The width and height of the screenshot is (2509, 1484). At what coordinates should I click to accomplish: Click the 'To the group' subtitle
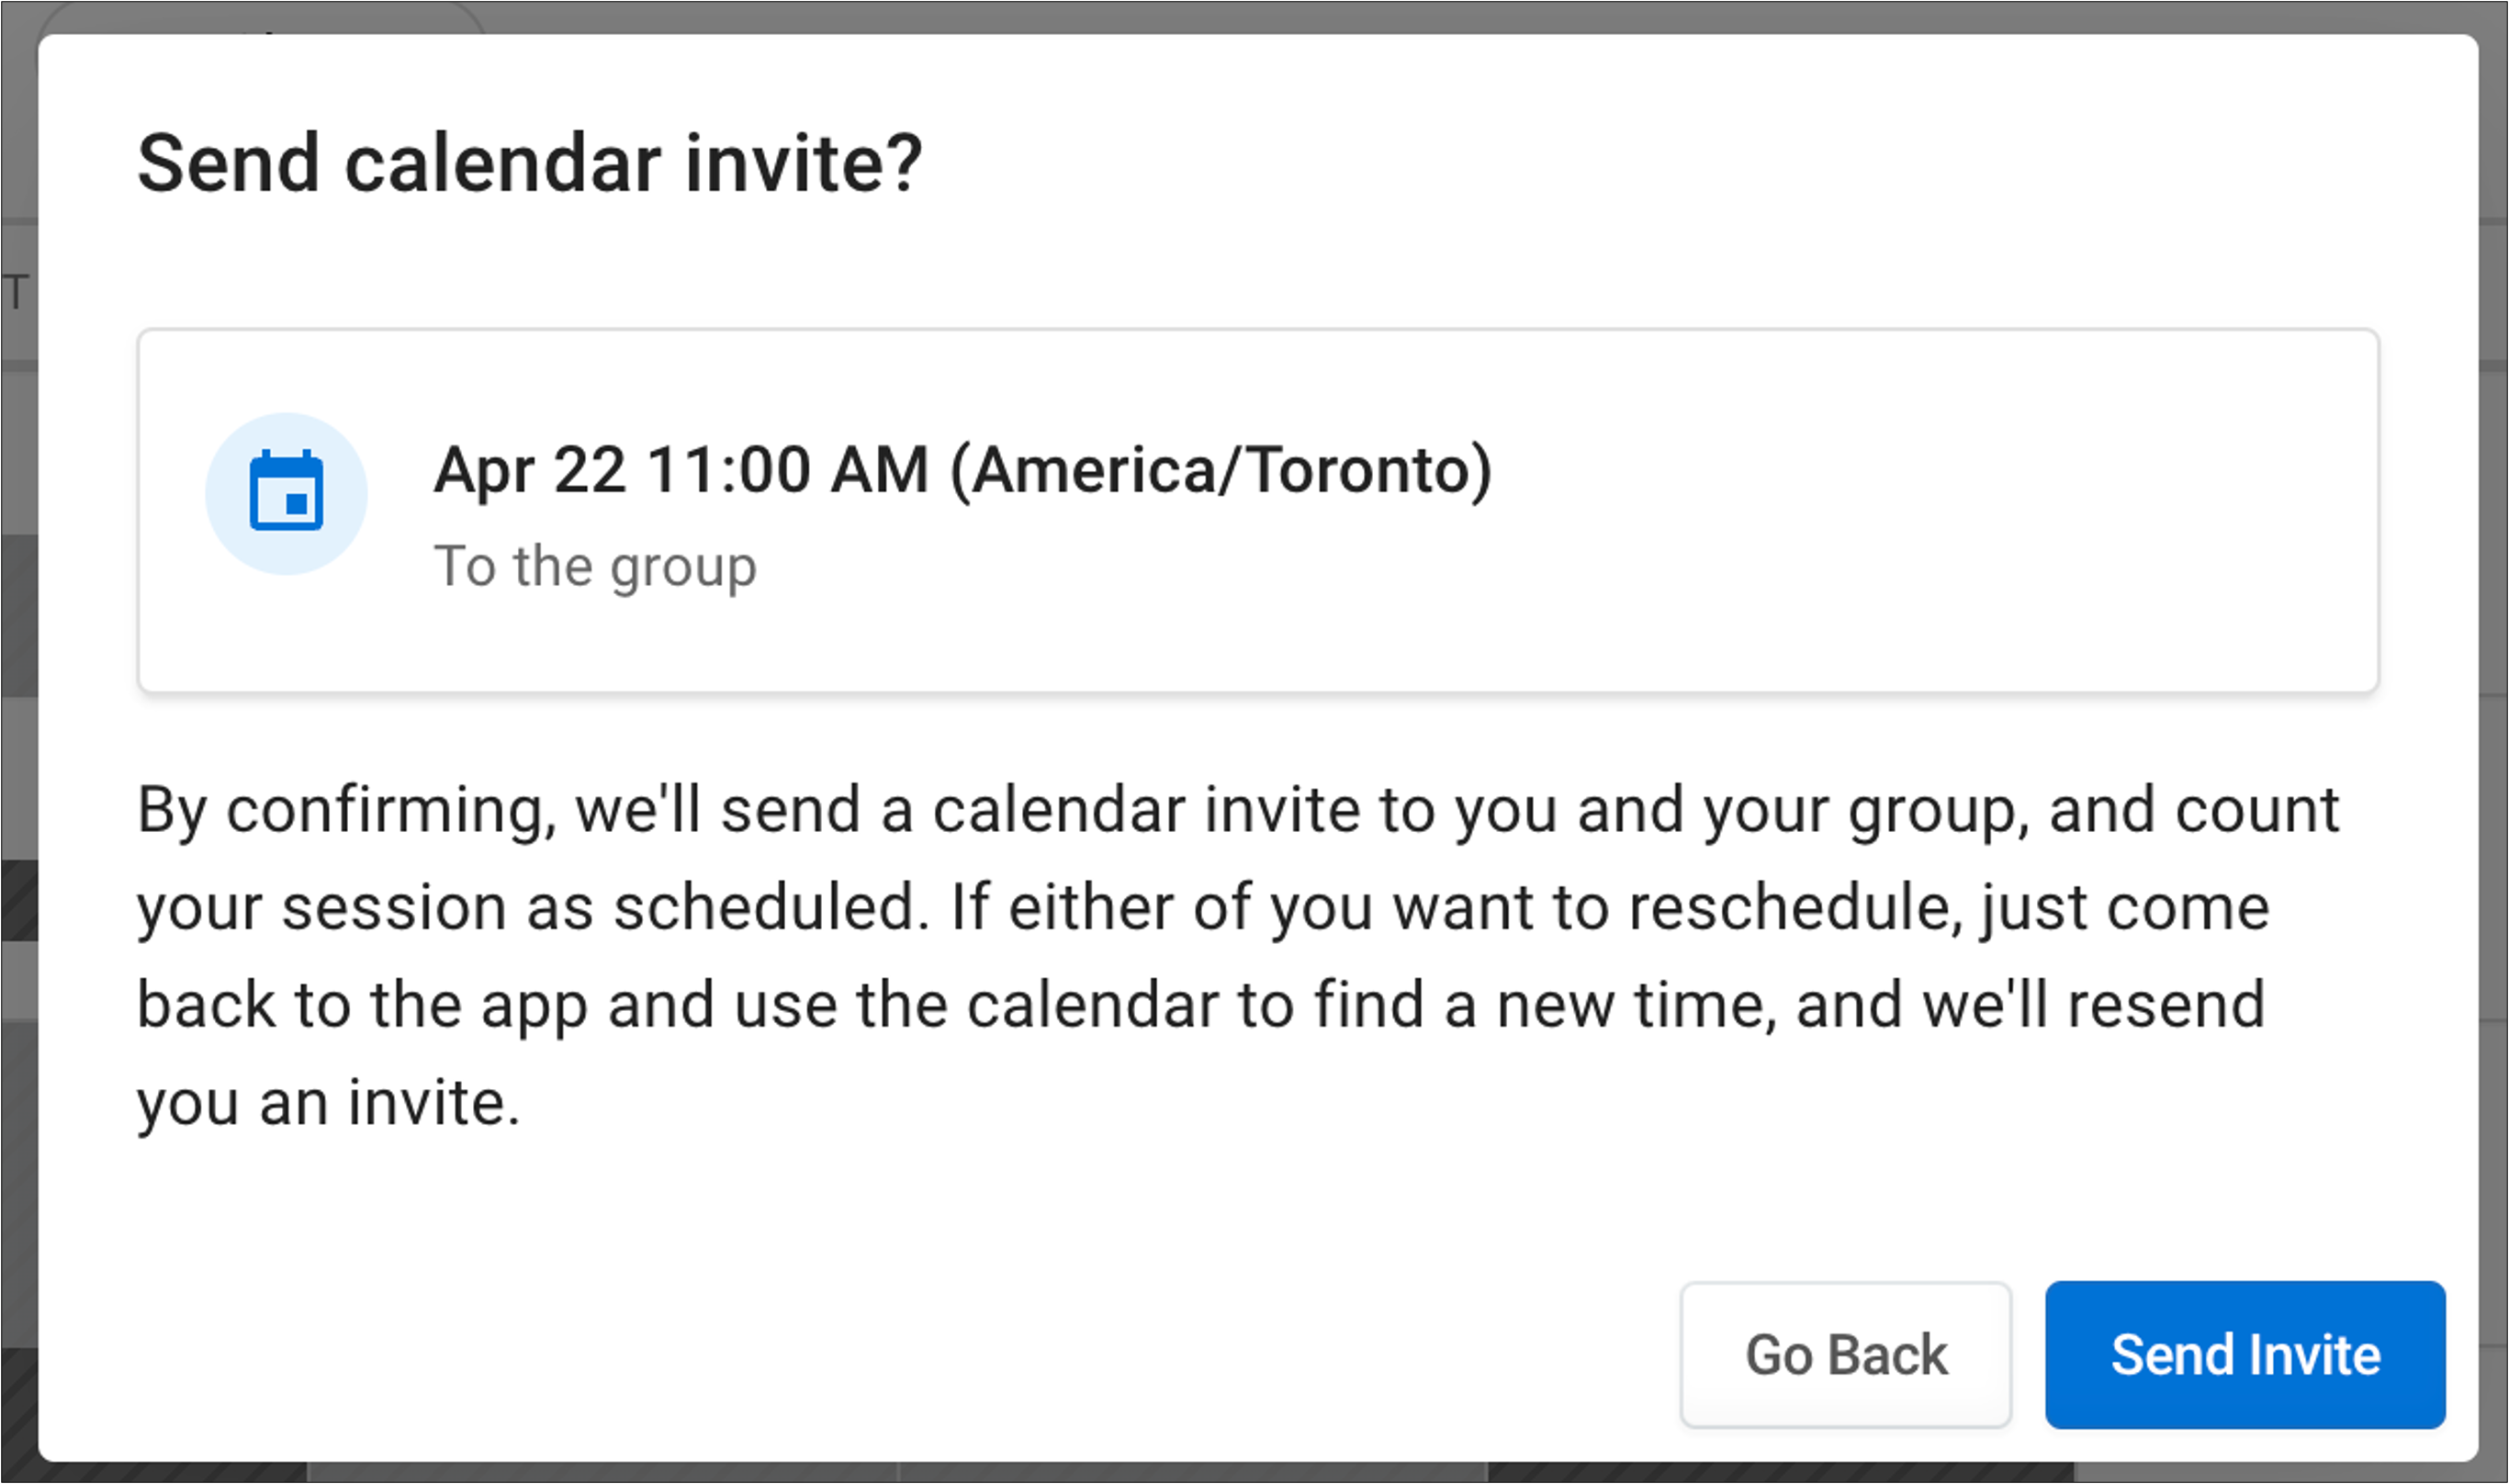595,567
